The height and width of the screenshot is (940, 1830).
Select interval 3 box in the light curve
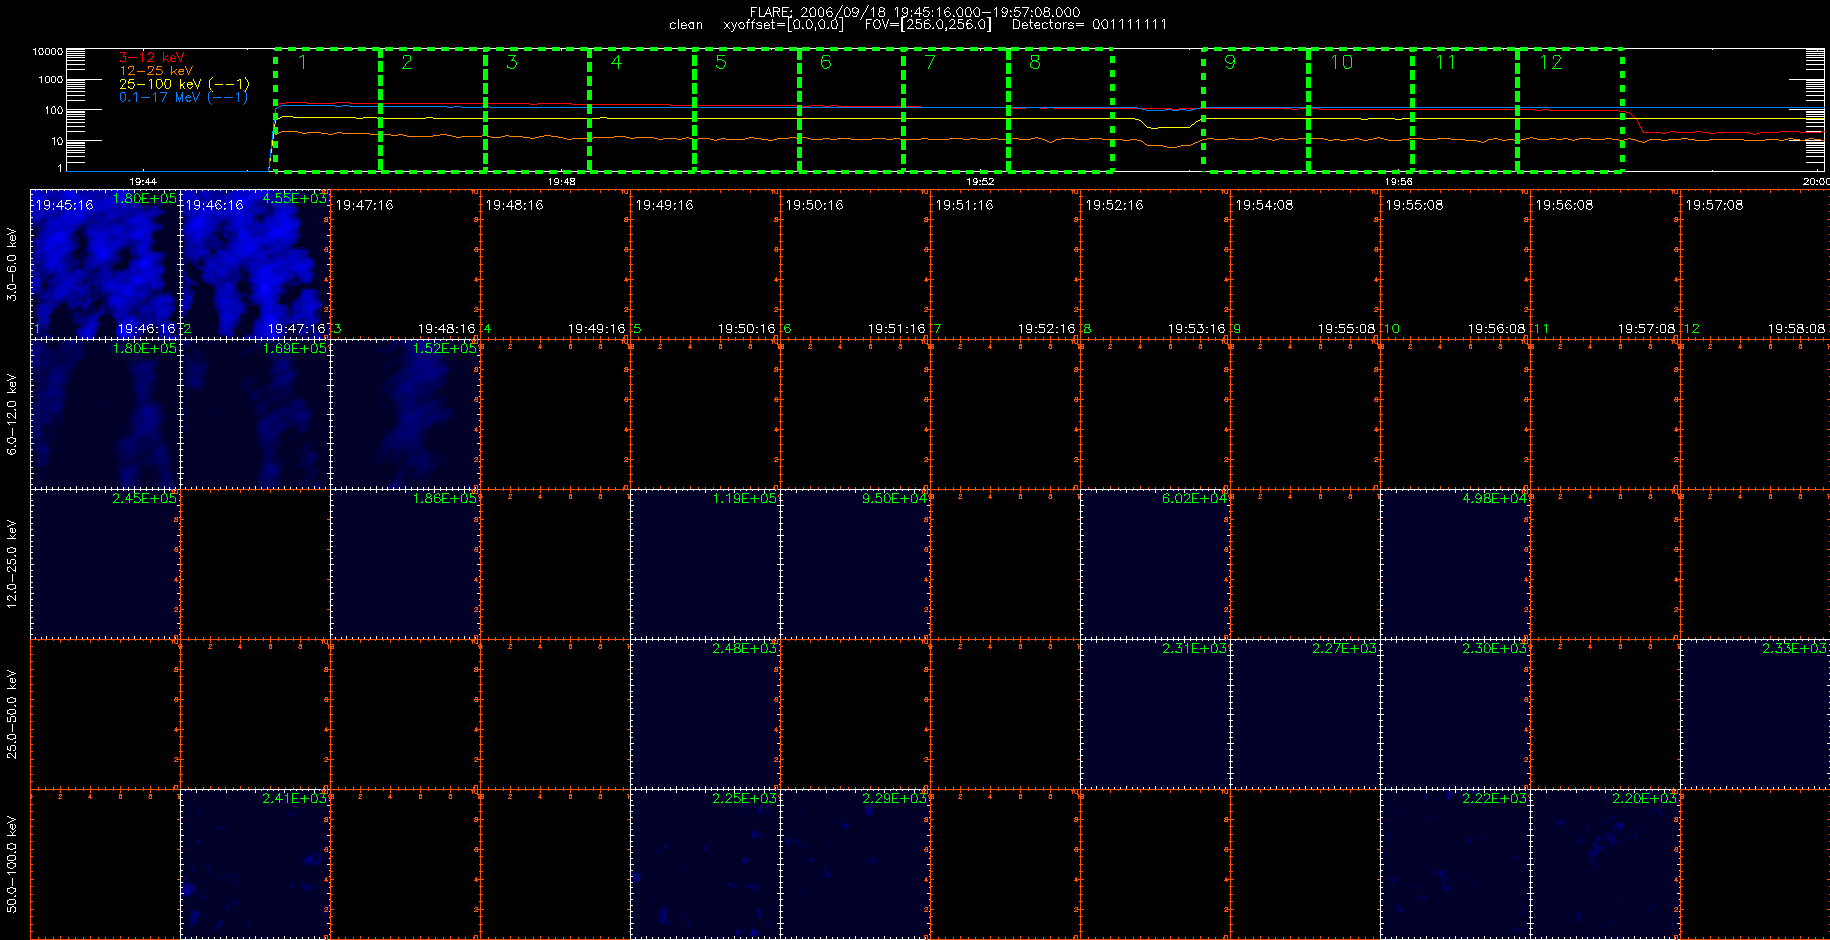pyautogui.click(x=538, y=110)
